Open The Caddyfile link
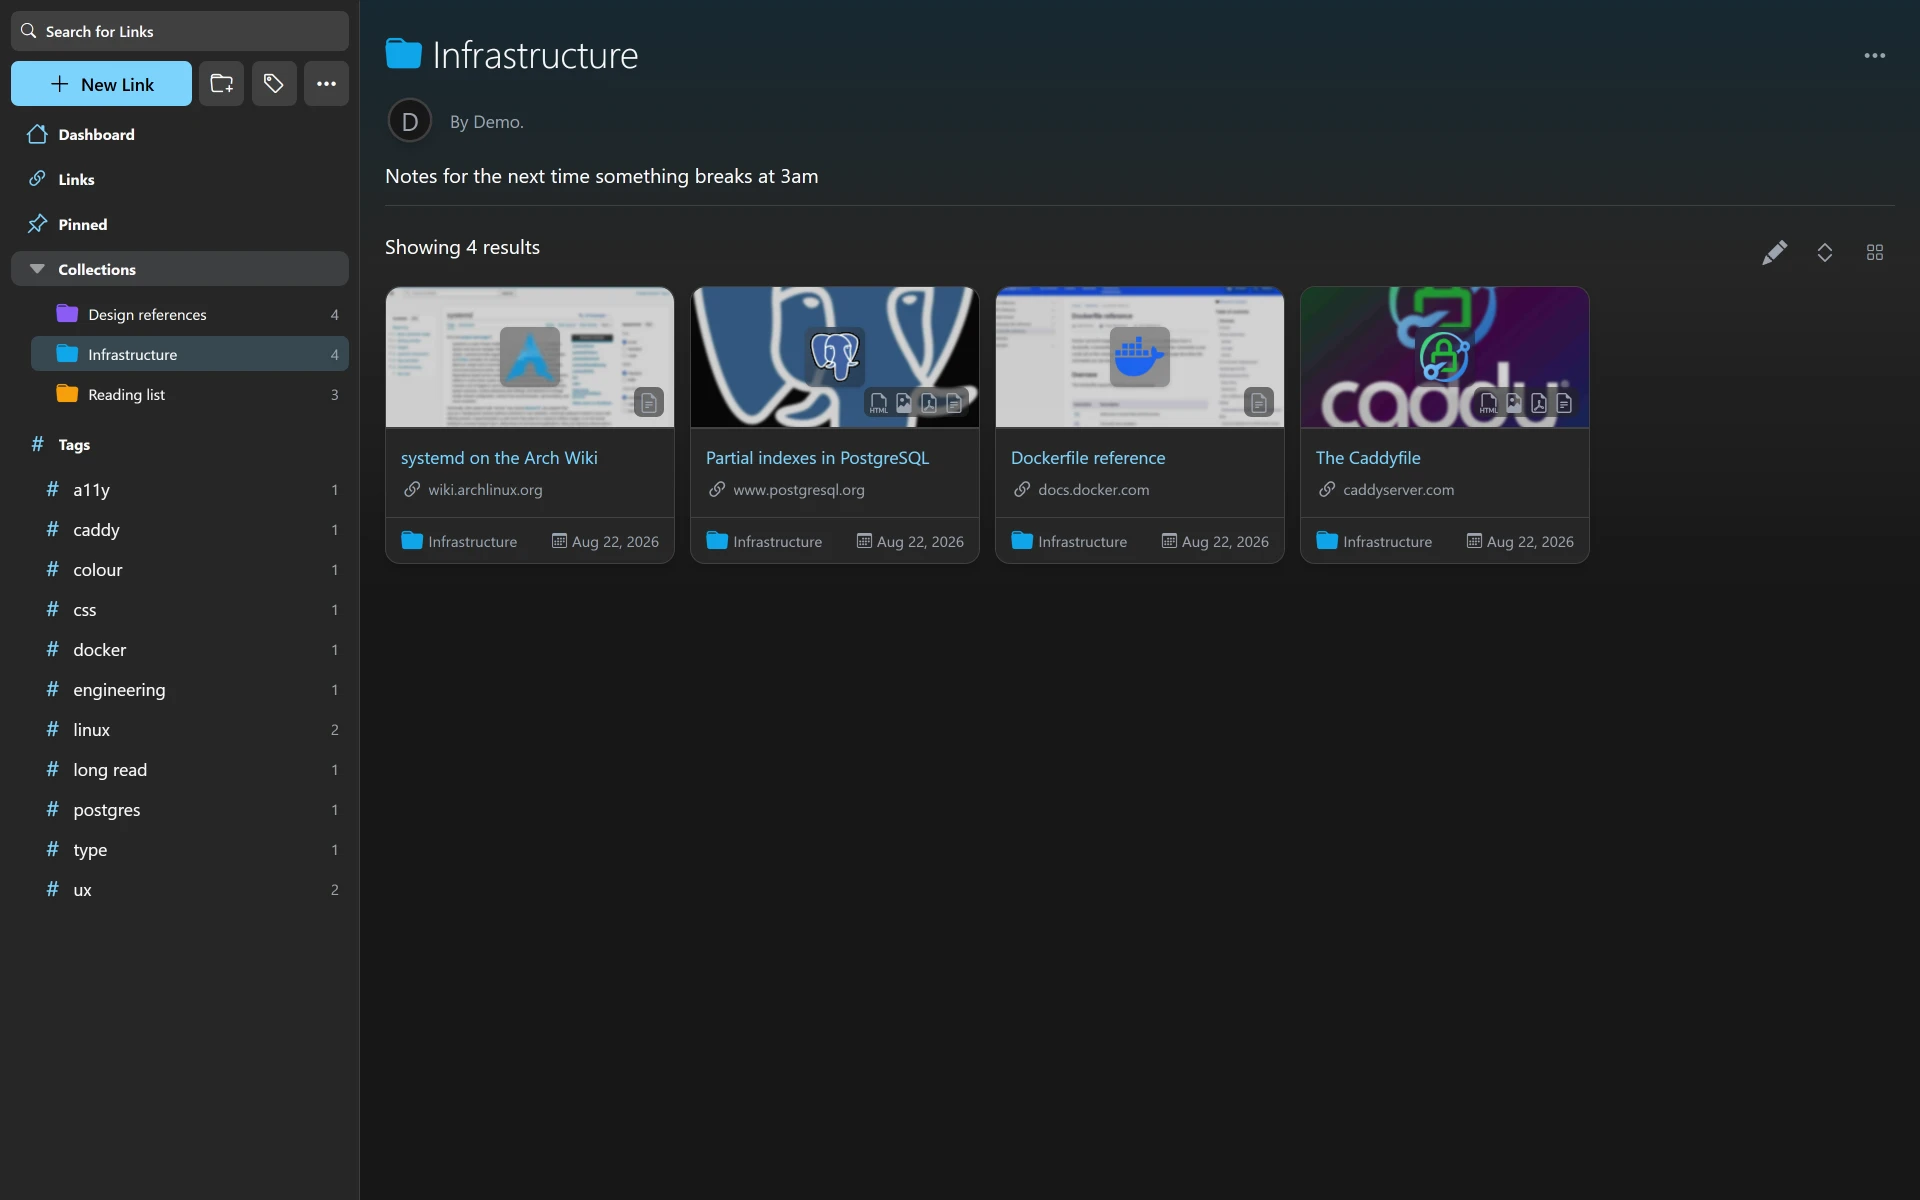Viewport: 1920px width, 1200px height. click(x=1368, y=458)
